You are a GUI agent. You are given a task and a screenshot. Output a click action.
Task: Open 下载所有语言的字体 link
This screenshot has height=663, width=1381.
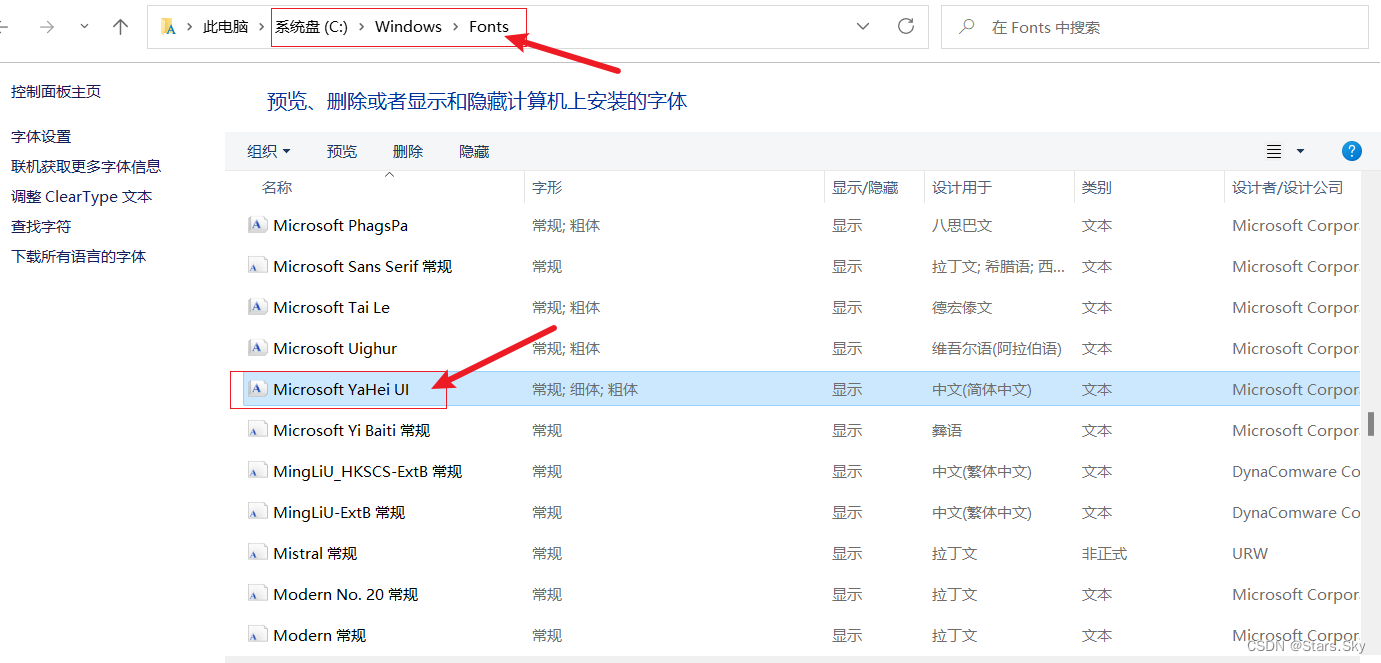point(79,256)
